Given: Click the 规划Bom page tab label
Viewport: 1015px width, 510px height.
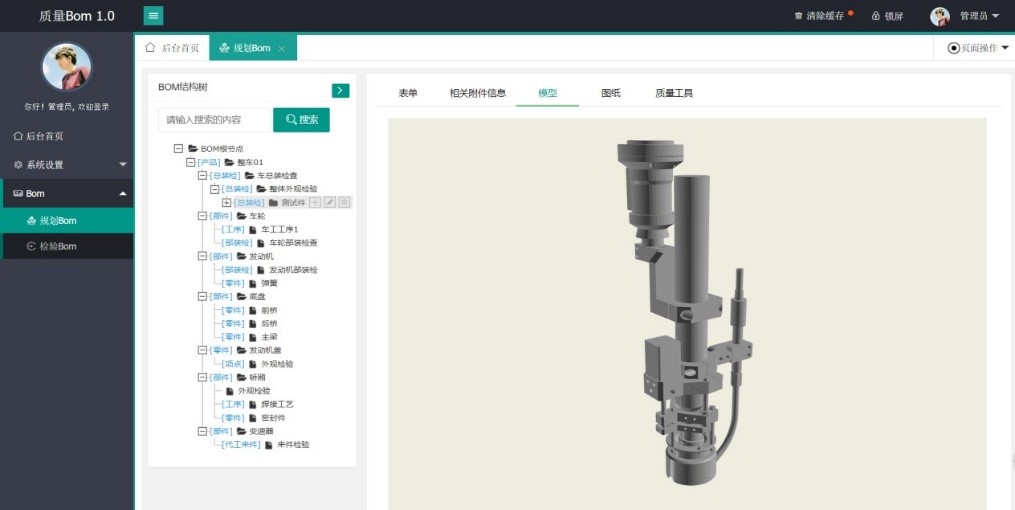Looking at the screenshot, I should 252,49.
